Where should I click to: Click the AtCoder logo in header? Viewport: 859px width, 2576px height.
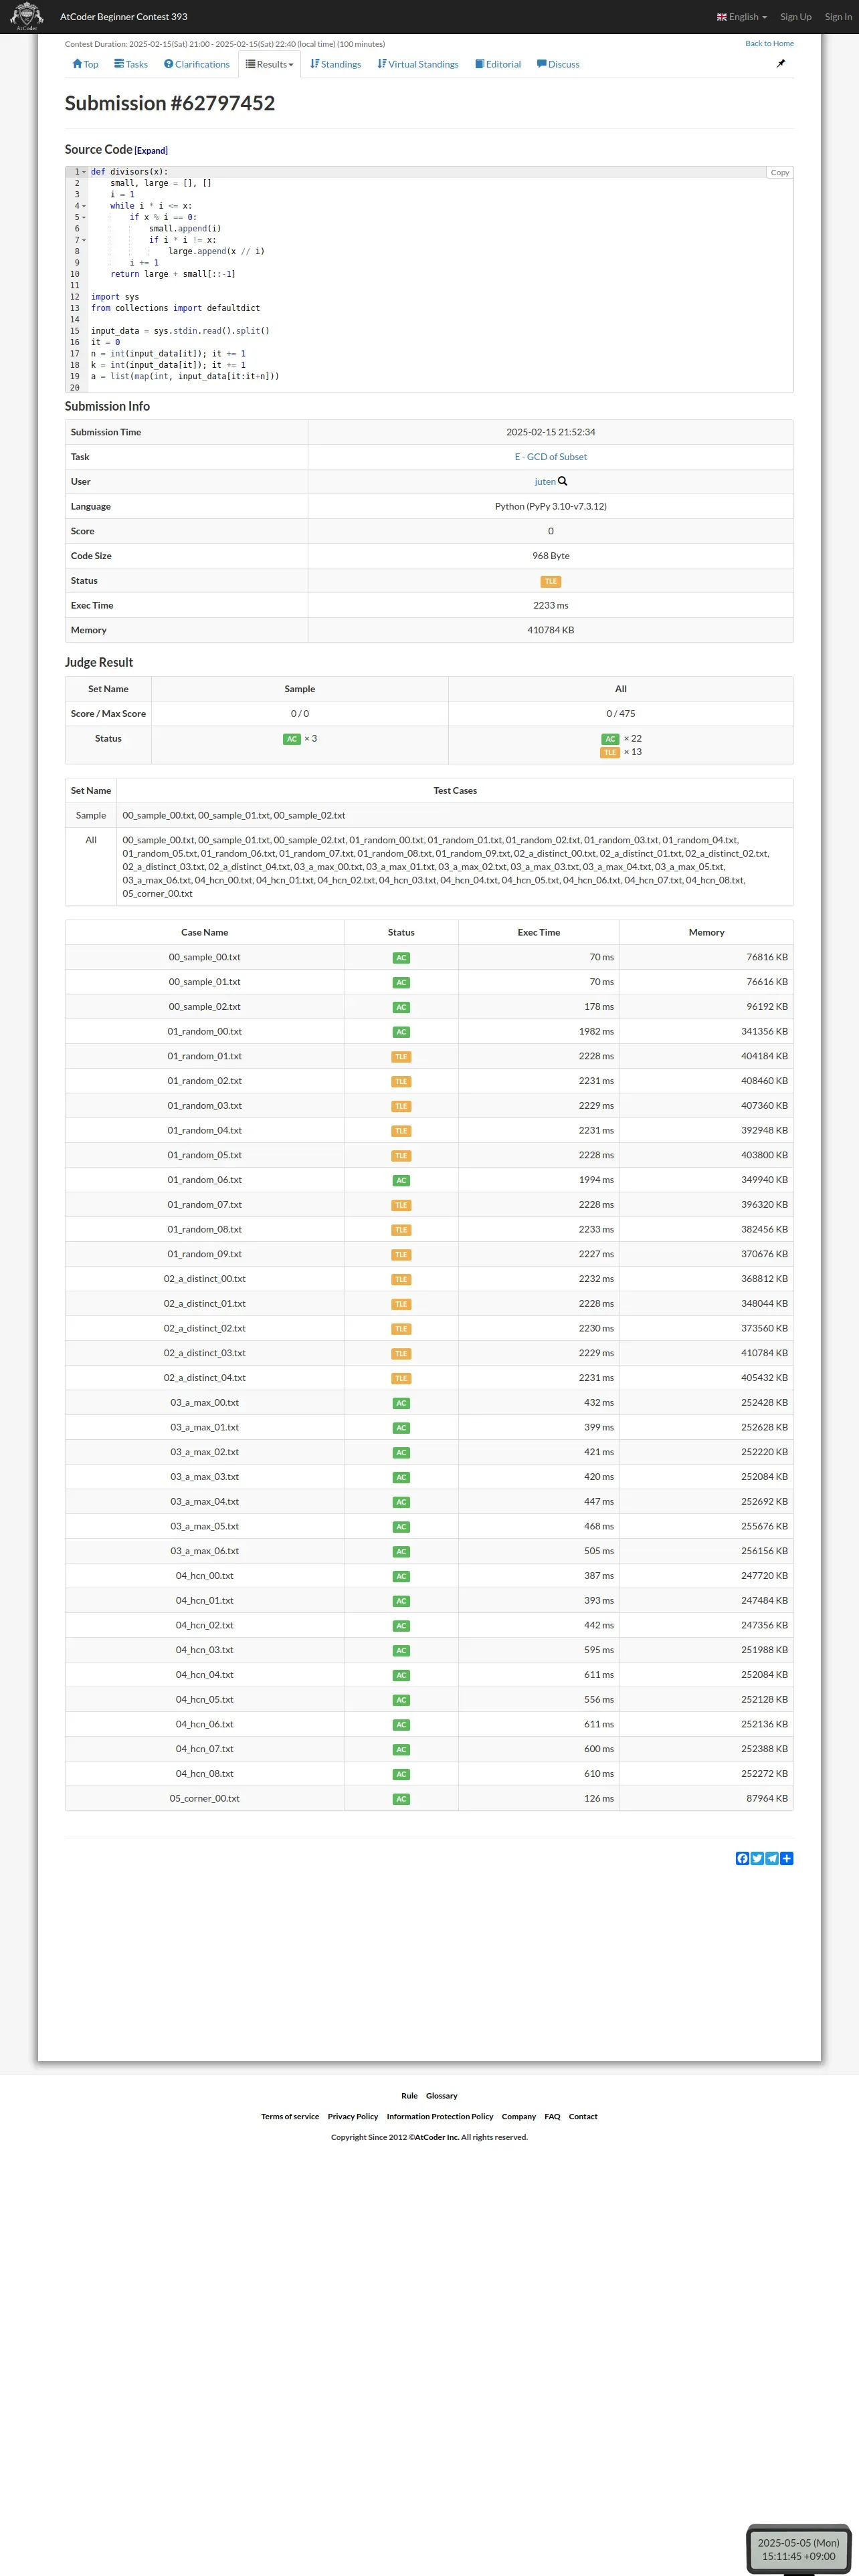point(26,16)
